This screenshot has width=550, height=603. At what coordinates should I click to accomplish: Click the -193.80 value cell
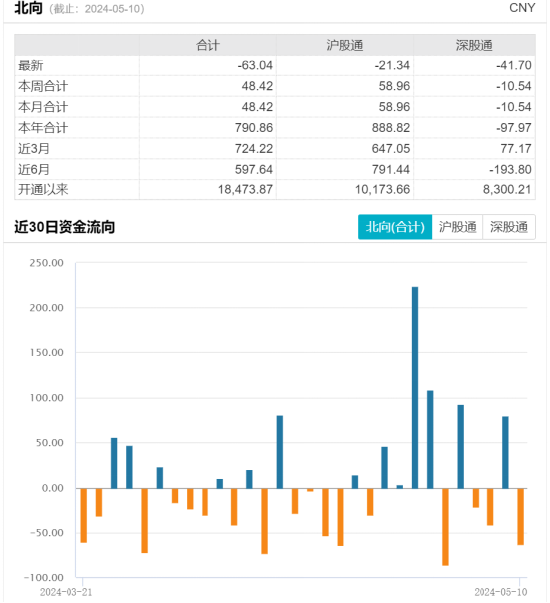coord(510,169)
